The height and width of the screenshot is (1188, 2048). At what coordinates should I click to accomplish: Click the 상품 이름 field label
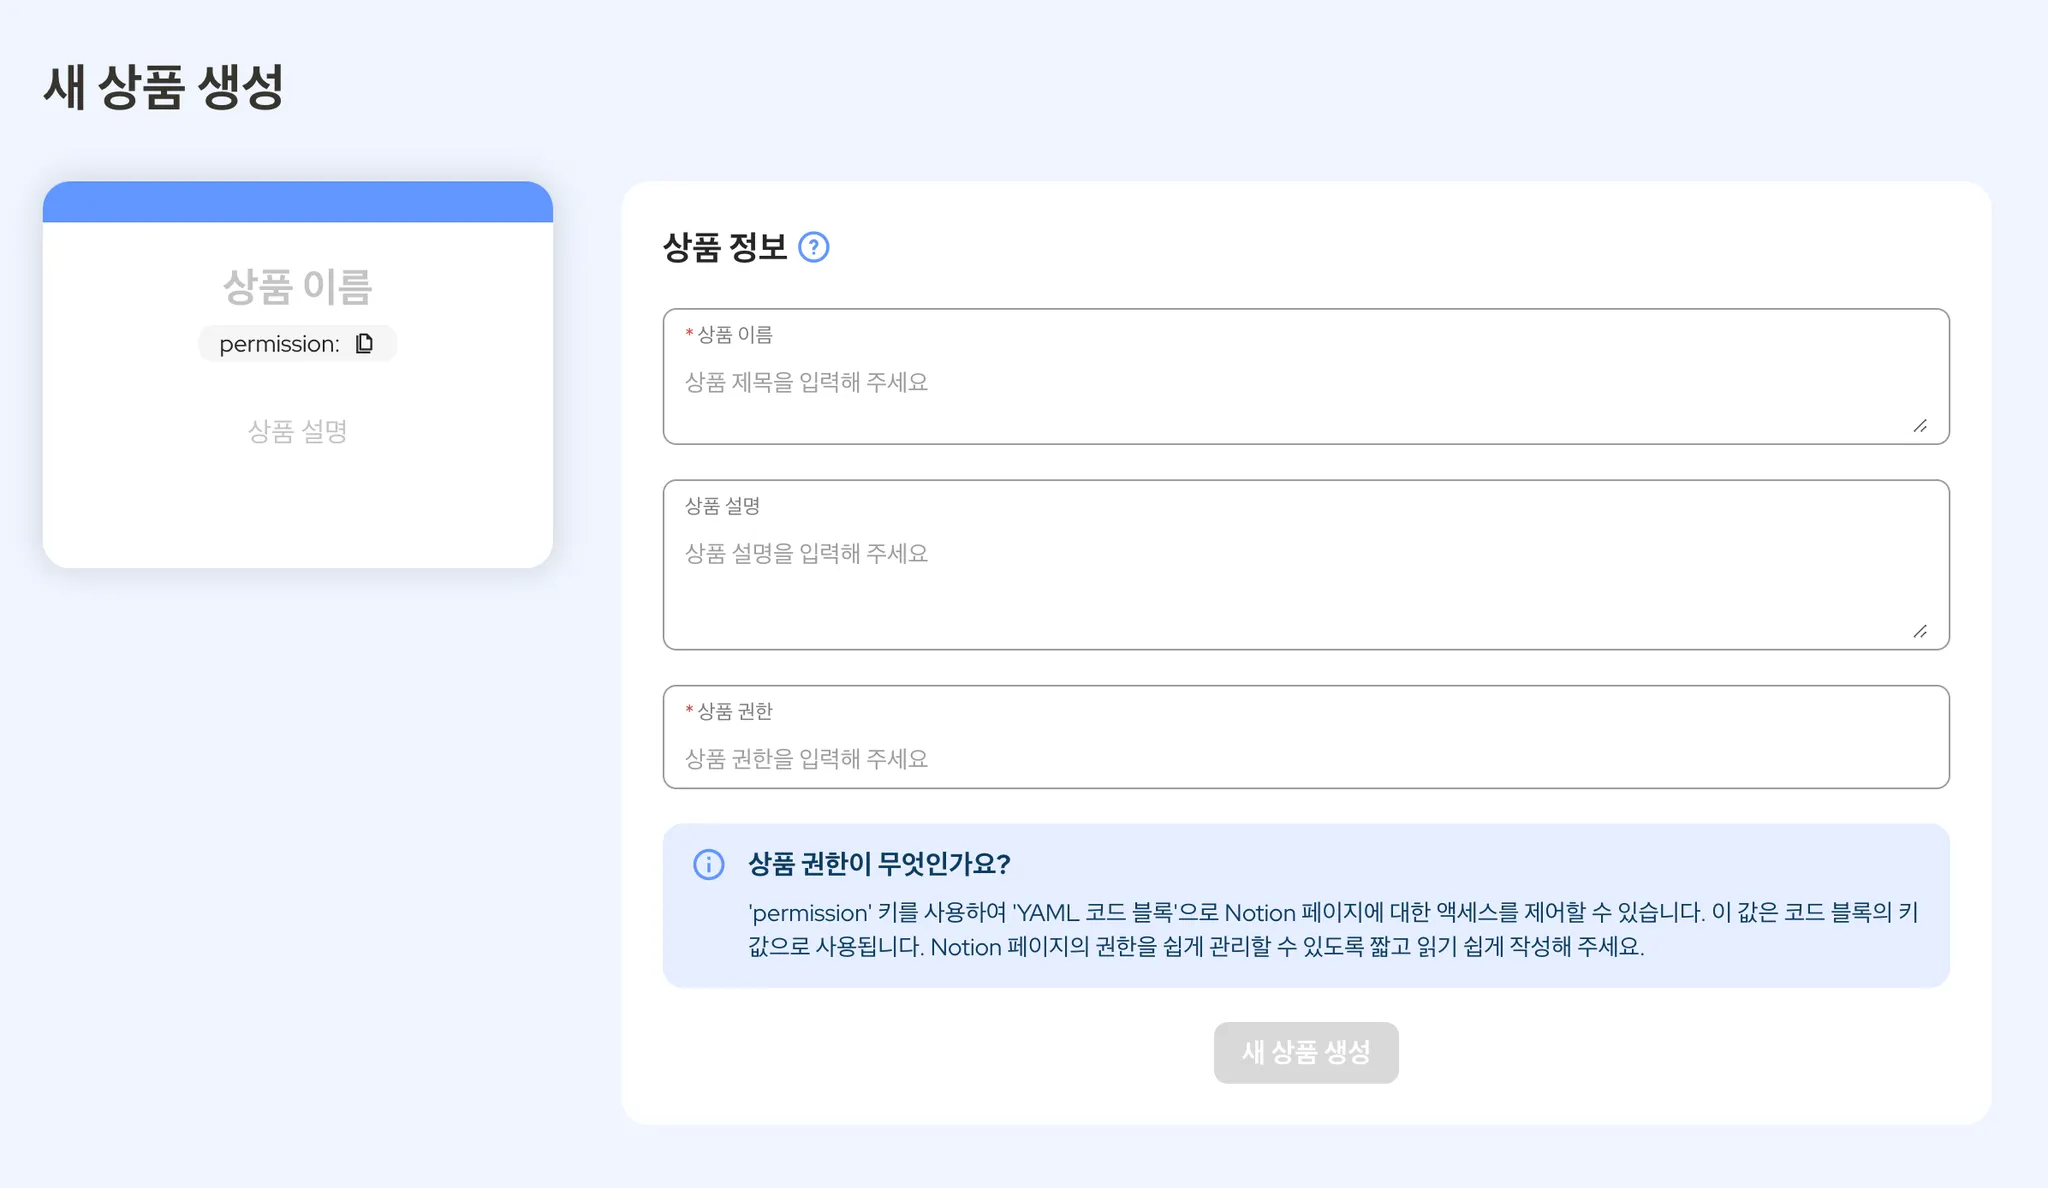[734, 335]
